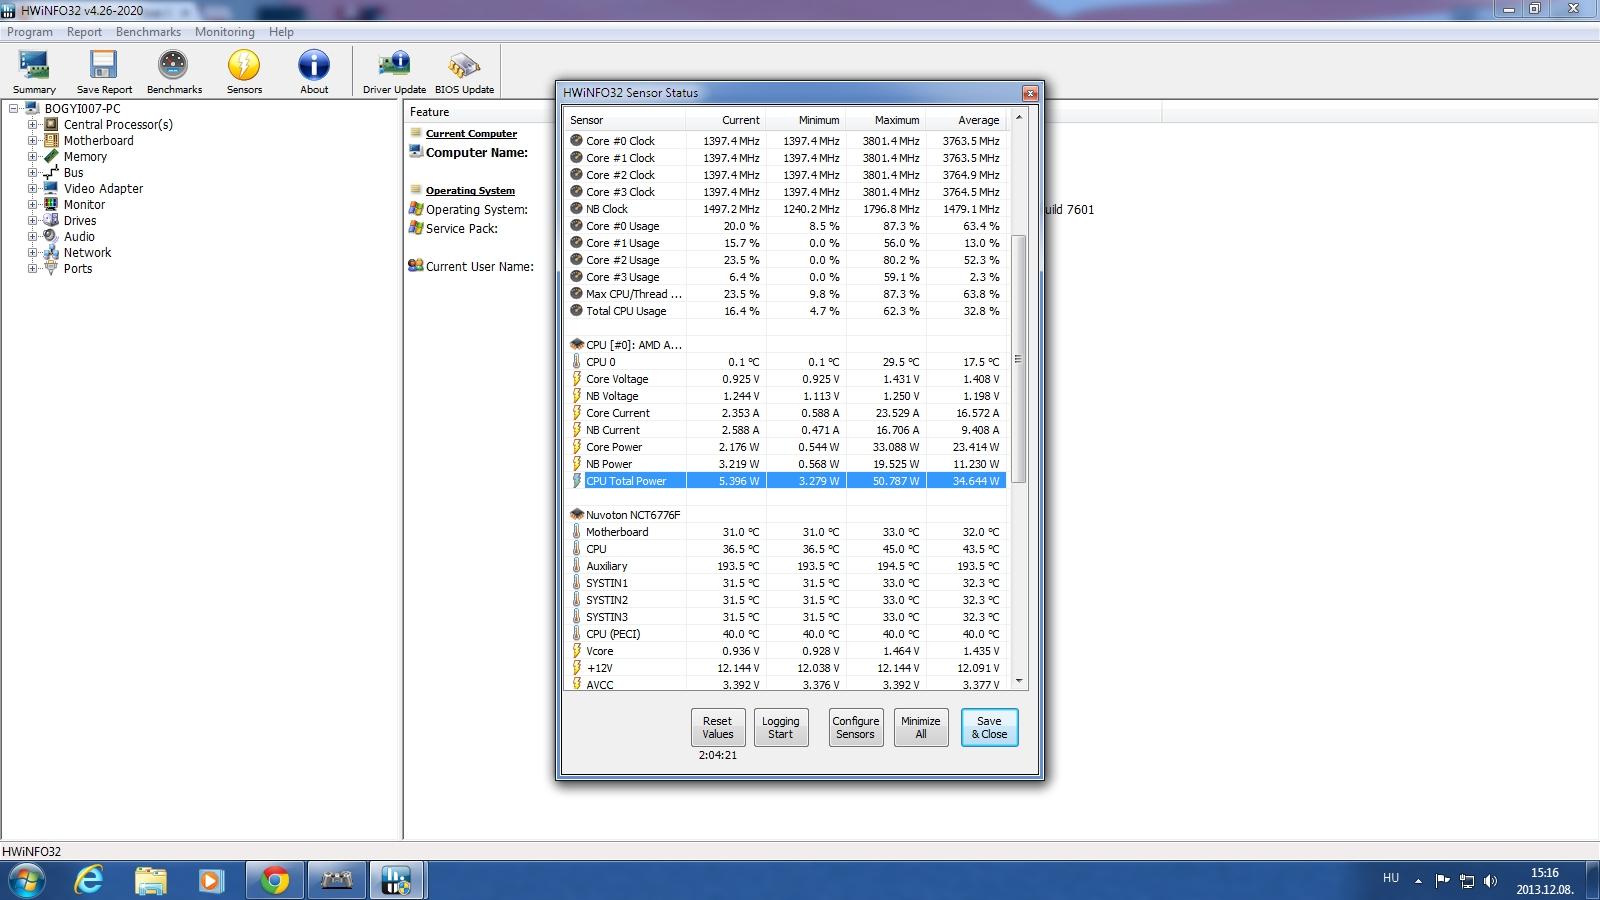Click the sensor list scroll-up arrow
The image size is (1600, 900).
pyautogui.click(x=1019, y=118)
